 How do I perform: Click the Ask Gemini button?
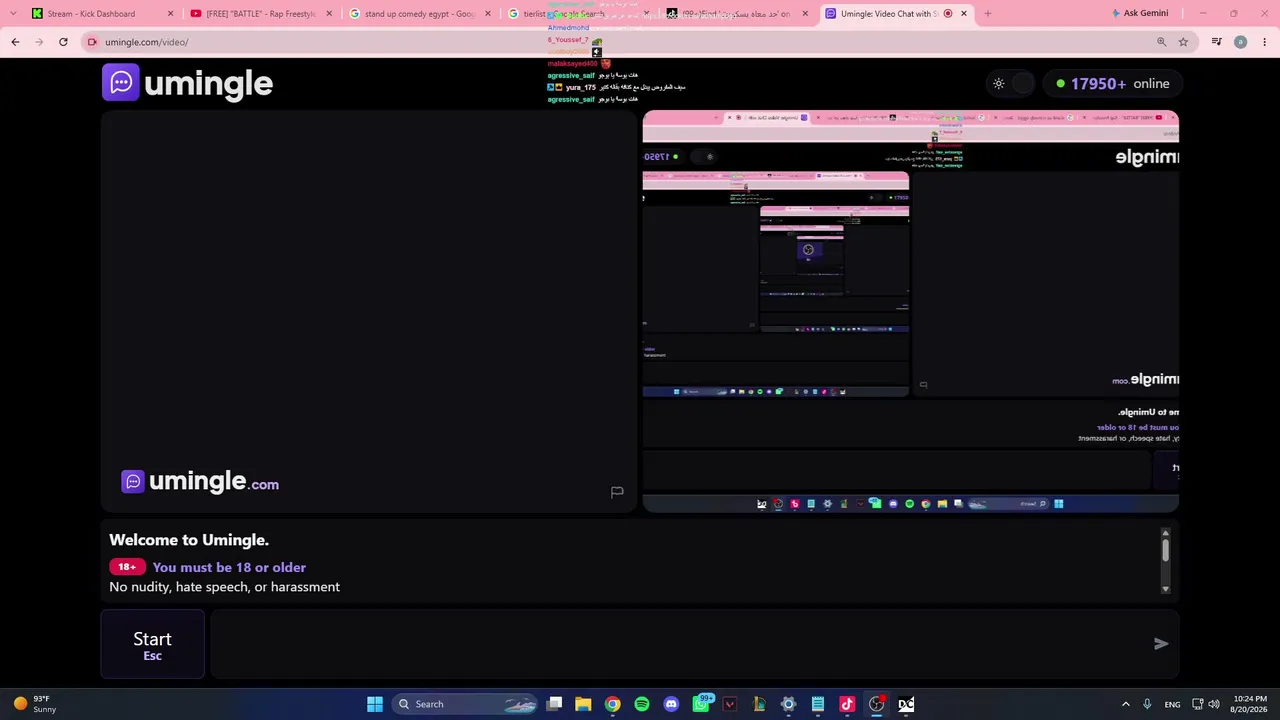coord(1140,13)
